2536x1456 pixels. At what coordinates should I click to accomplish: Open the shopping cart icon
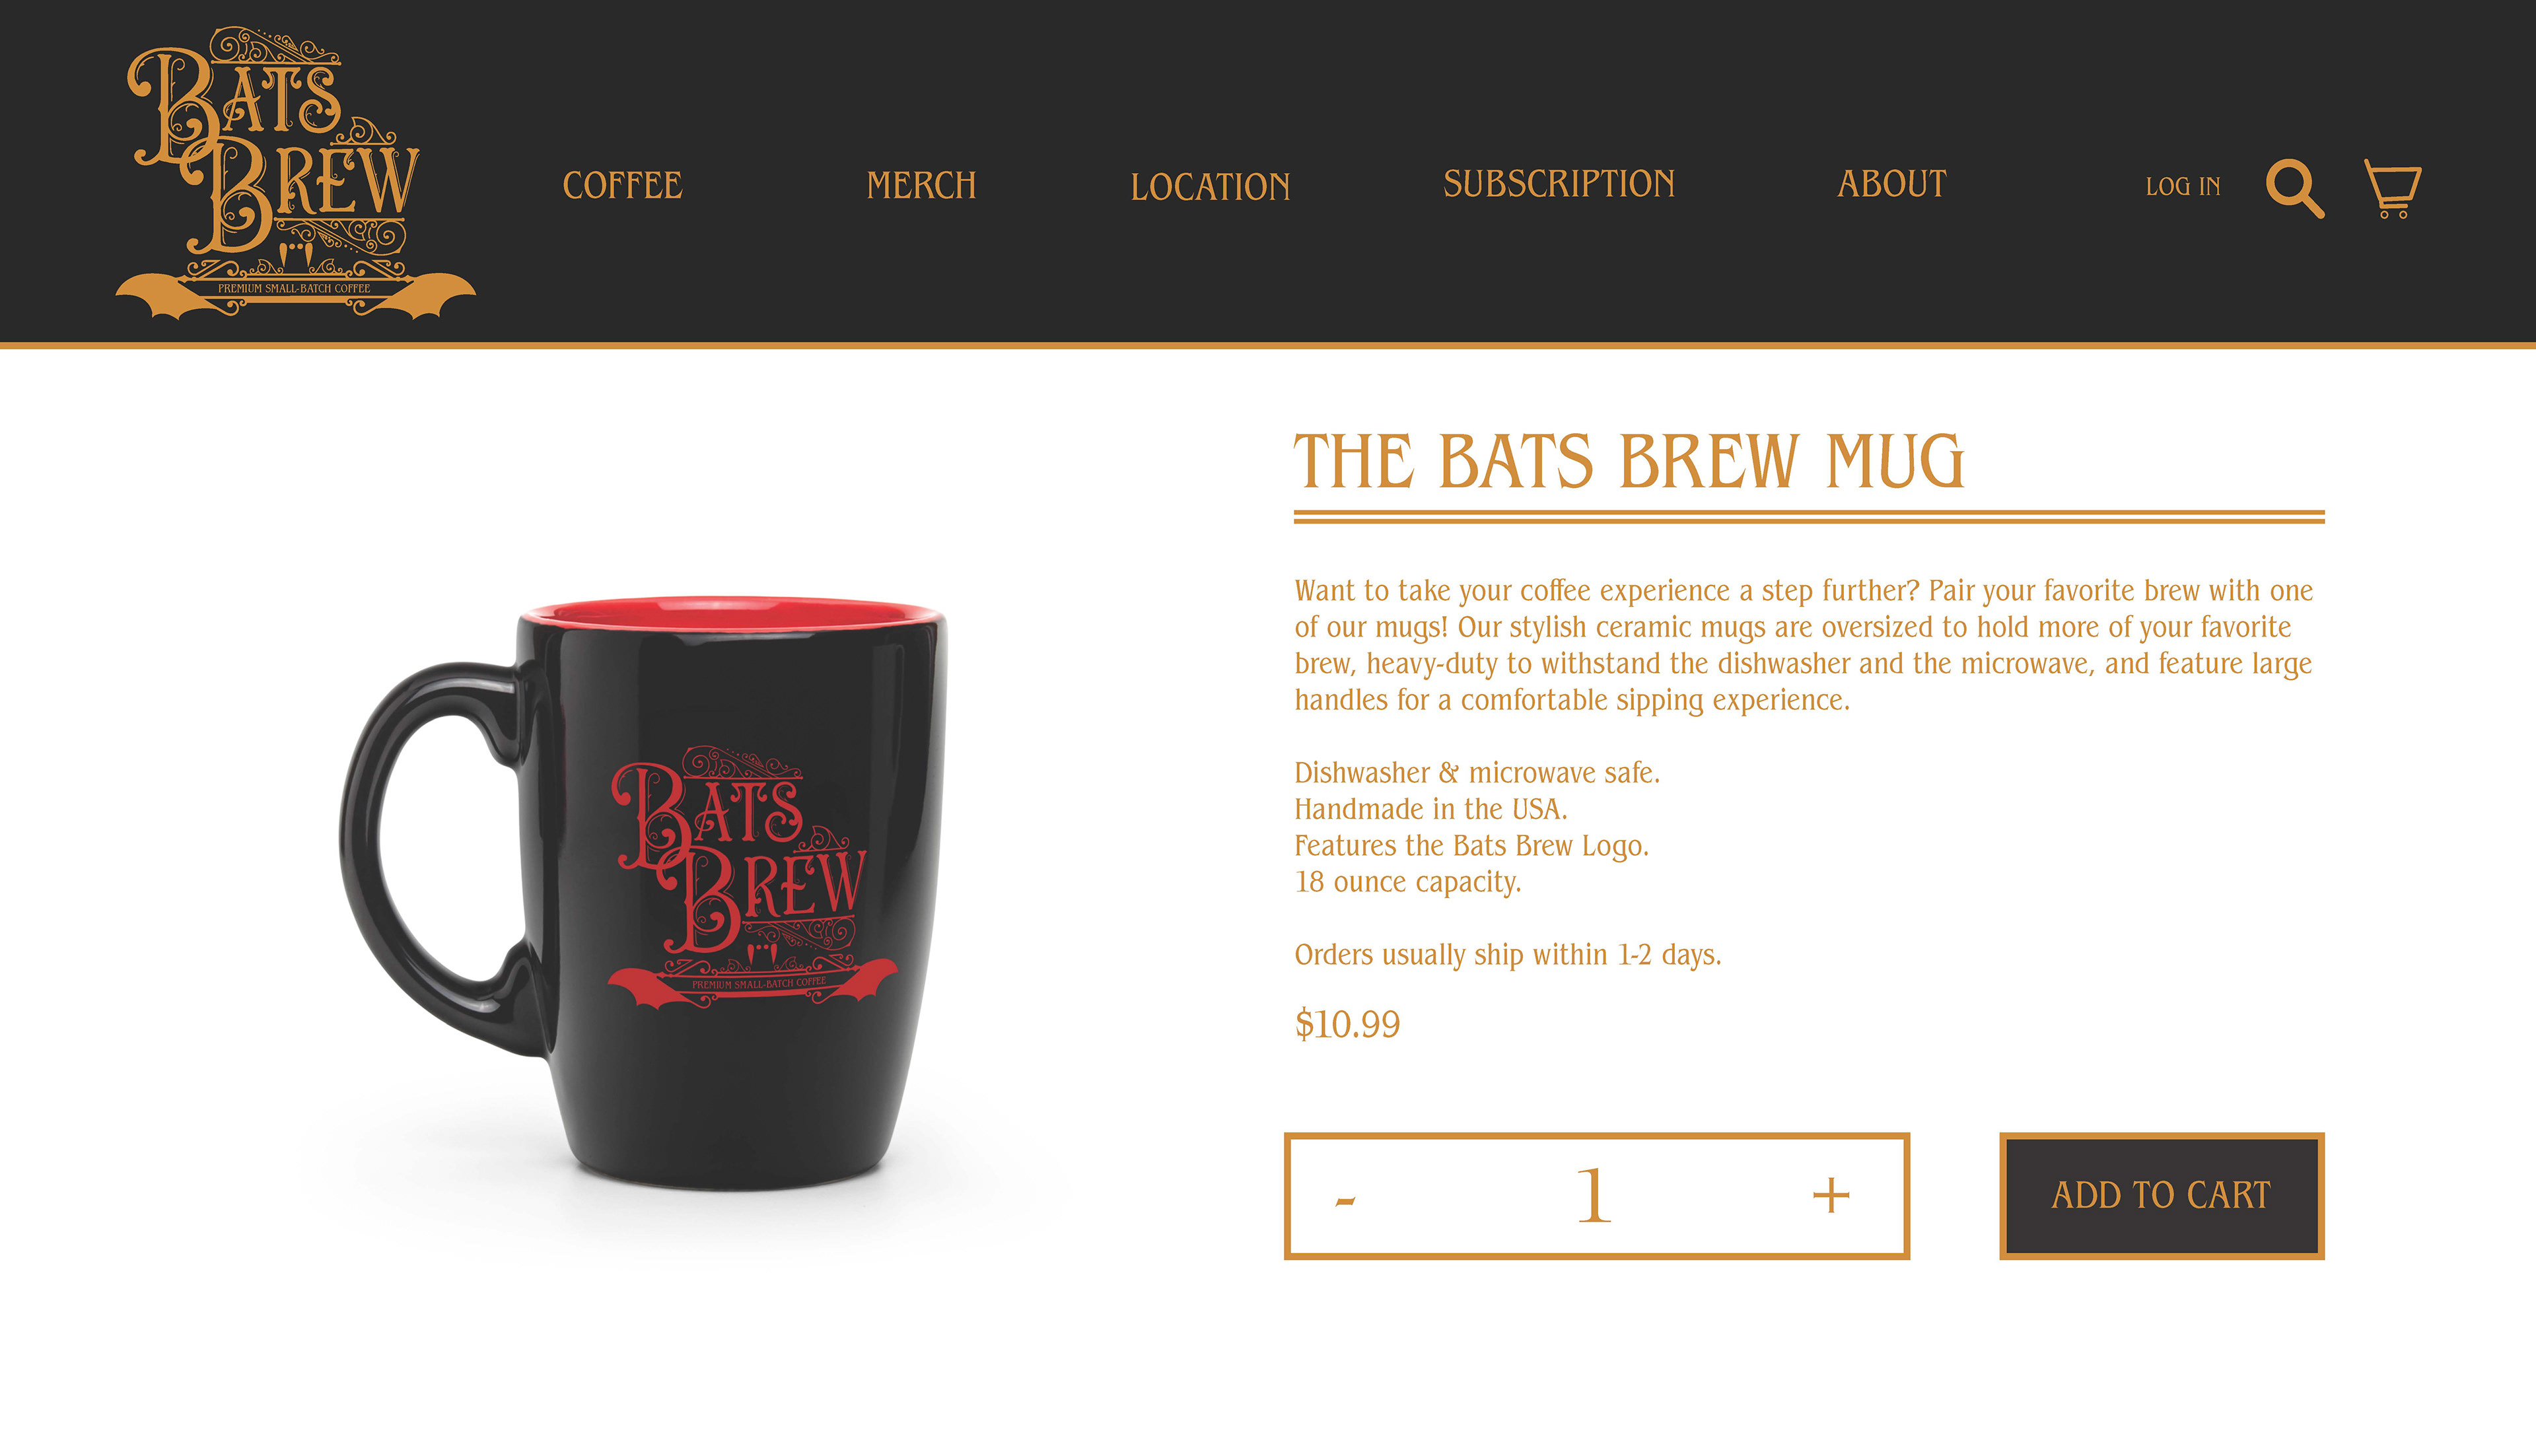point(2392,187)
